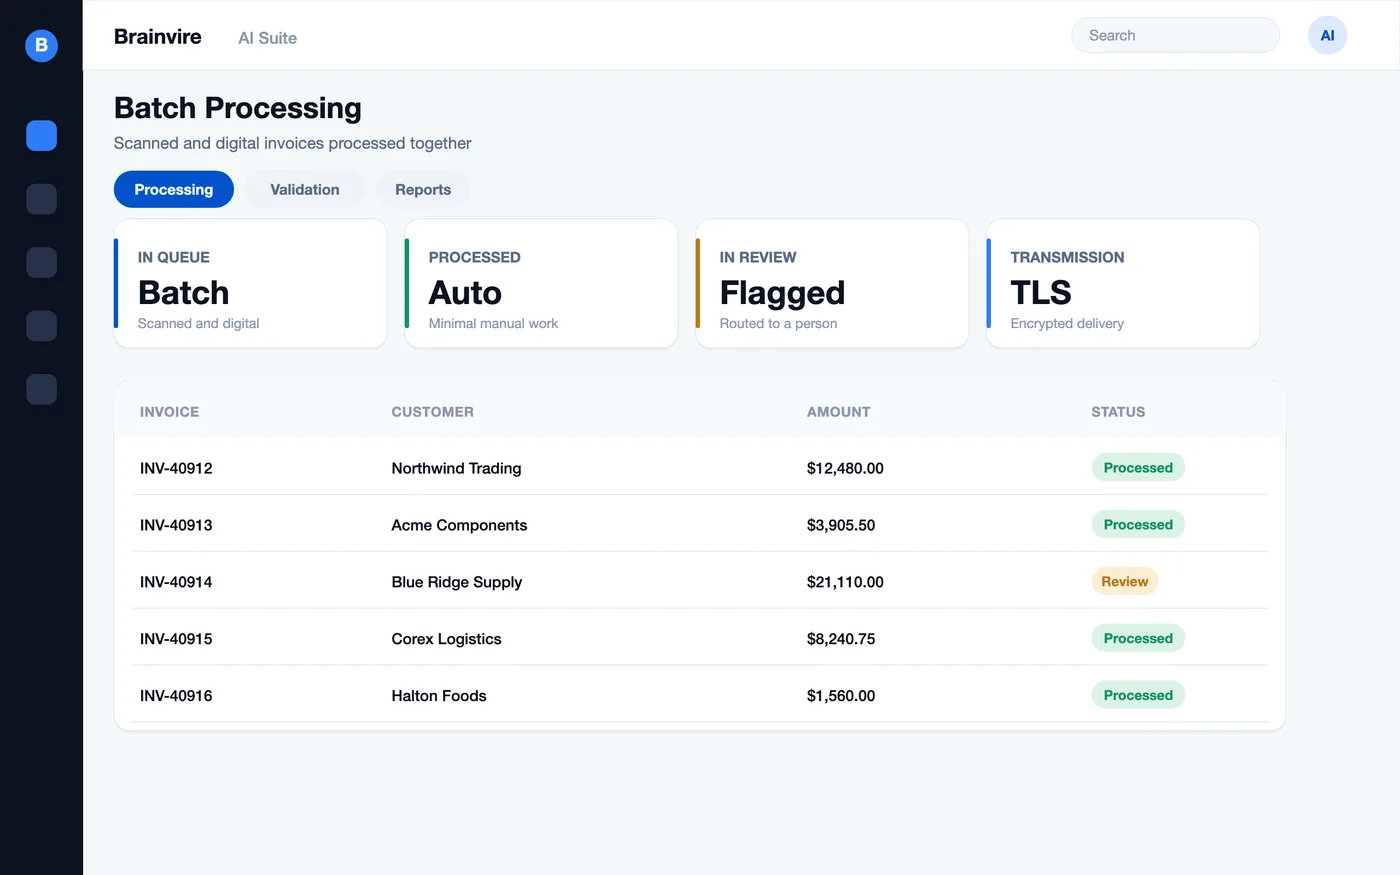
Task: Select invoice INV-40913
Action: click(176, 525)
